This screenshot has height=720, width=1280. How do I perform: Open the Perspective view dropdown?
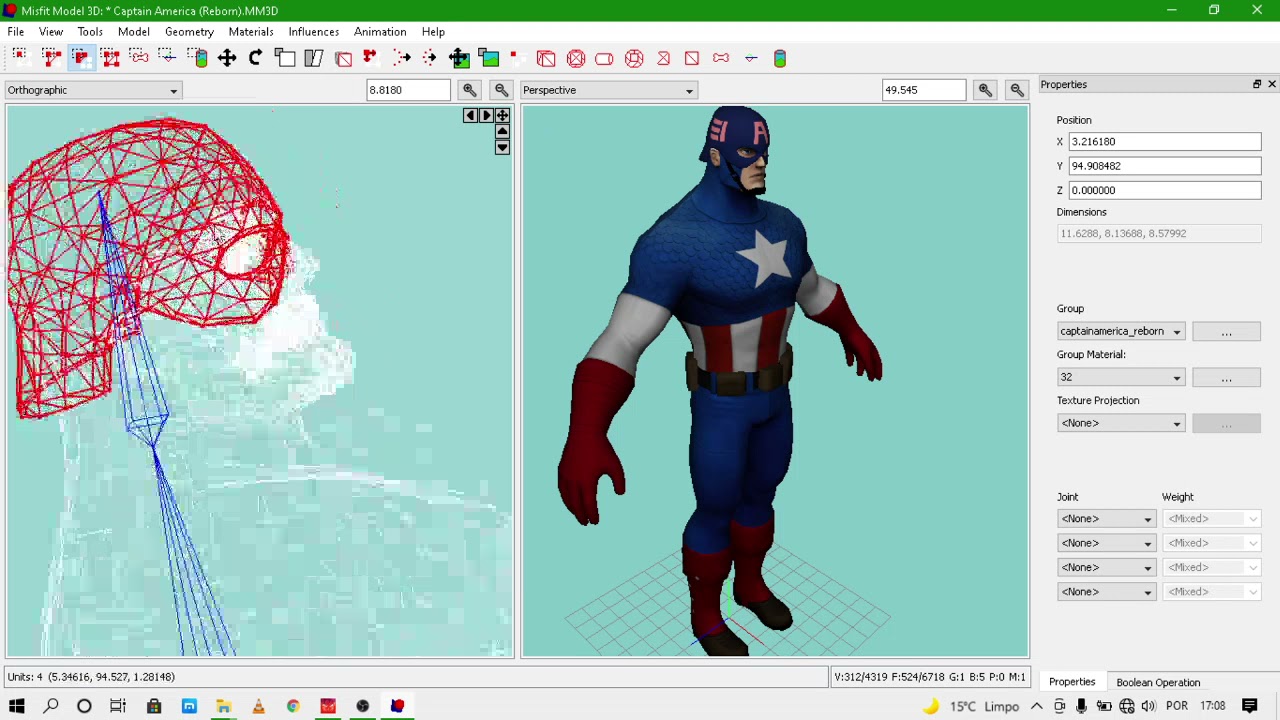click(x=608, y=90)
